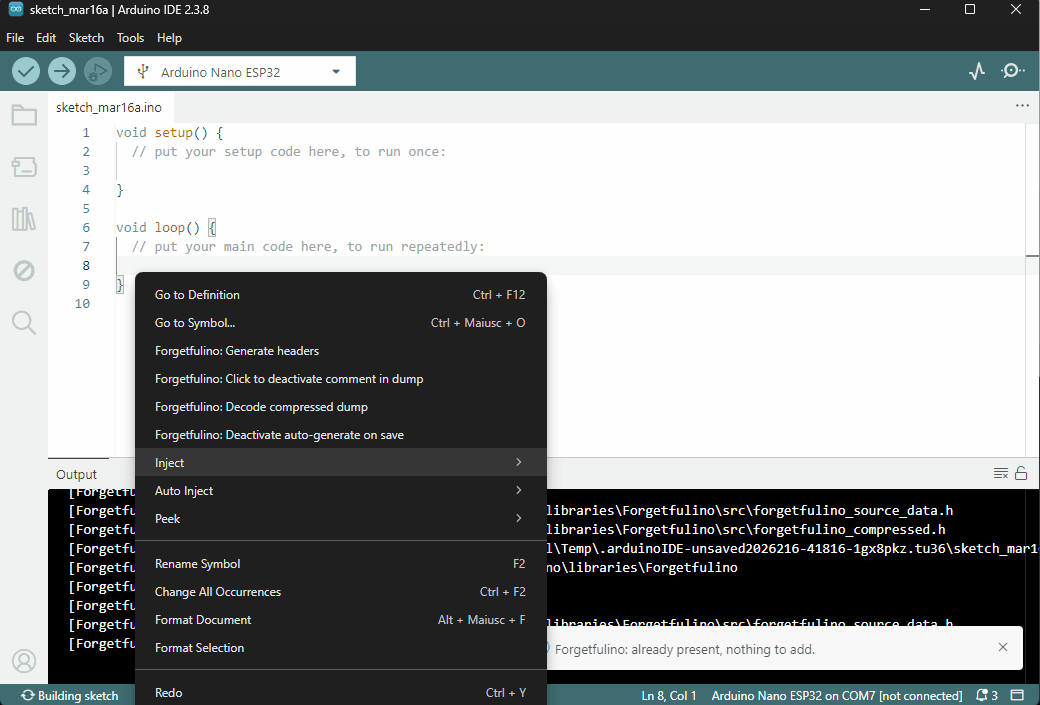Image resolution: width=1040 pixels, height=705 pixels.
Task: Click the Upload arrow button
Action: [62, 71]
